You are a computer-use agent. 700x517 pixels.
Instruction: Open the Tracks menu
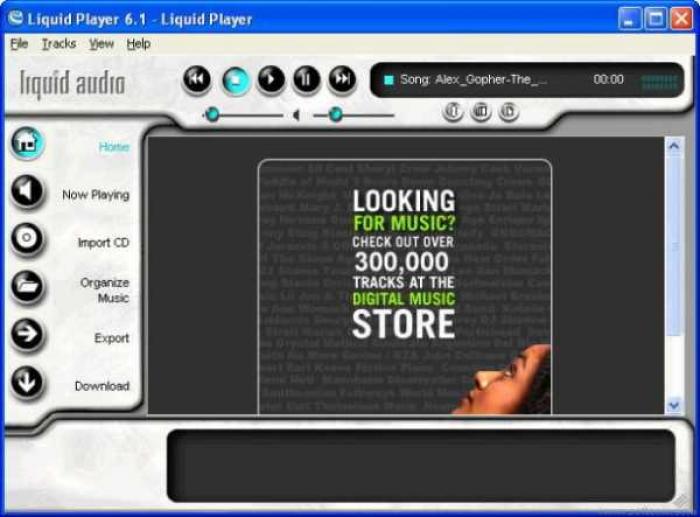click(x=58, y=44)
